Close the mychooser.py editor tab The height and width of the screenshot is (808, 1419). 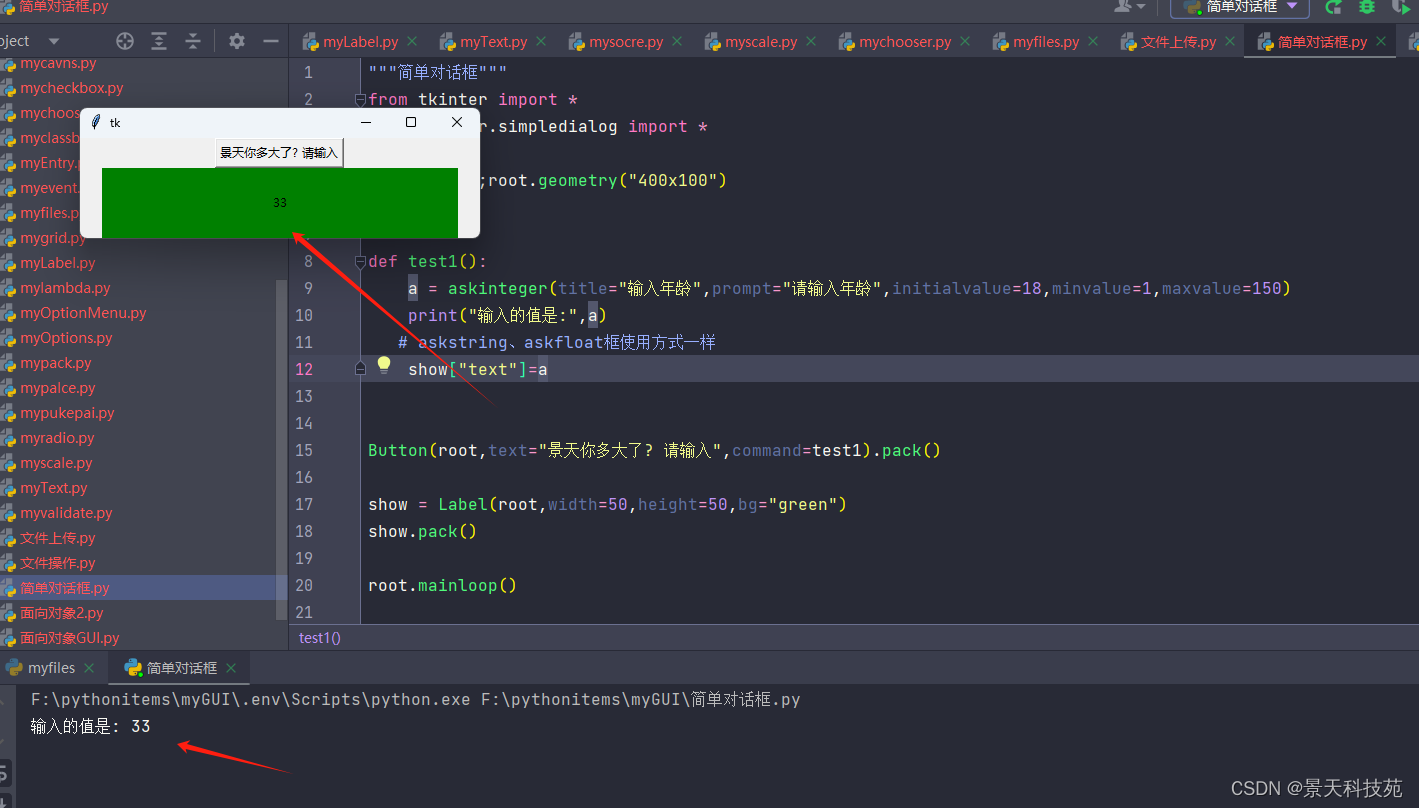pos(966,42)
